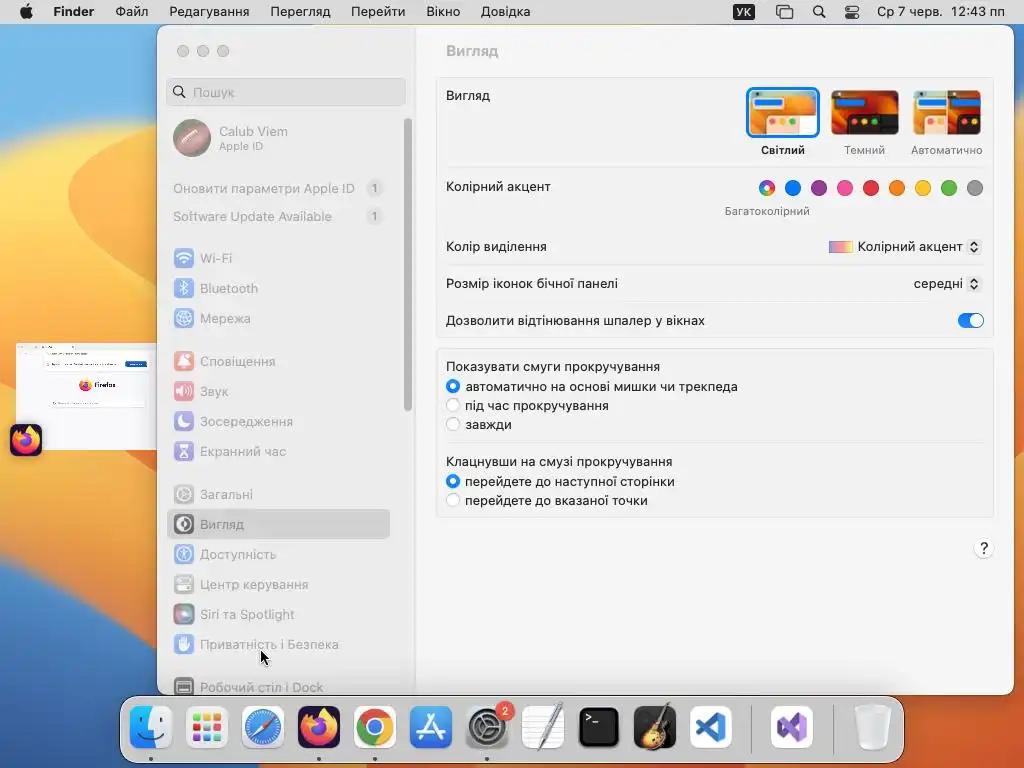This screenshot has height=768, width=1024.
Task: Select the Автоматично appearance thumbnail
Action: (x=946, y=113)
